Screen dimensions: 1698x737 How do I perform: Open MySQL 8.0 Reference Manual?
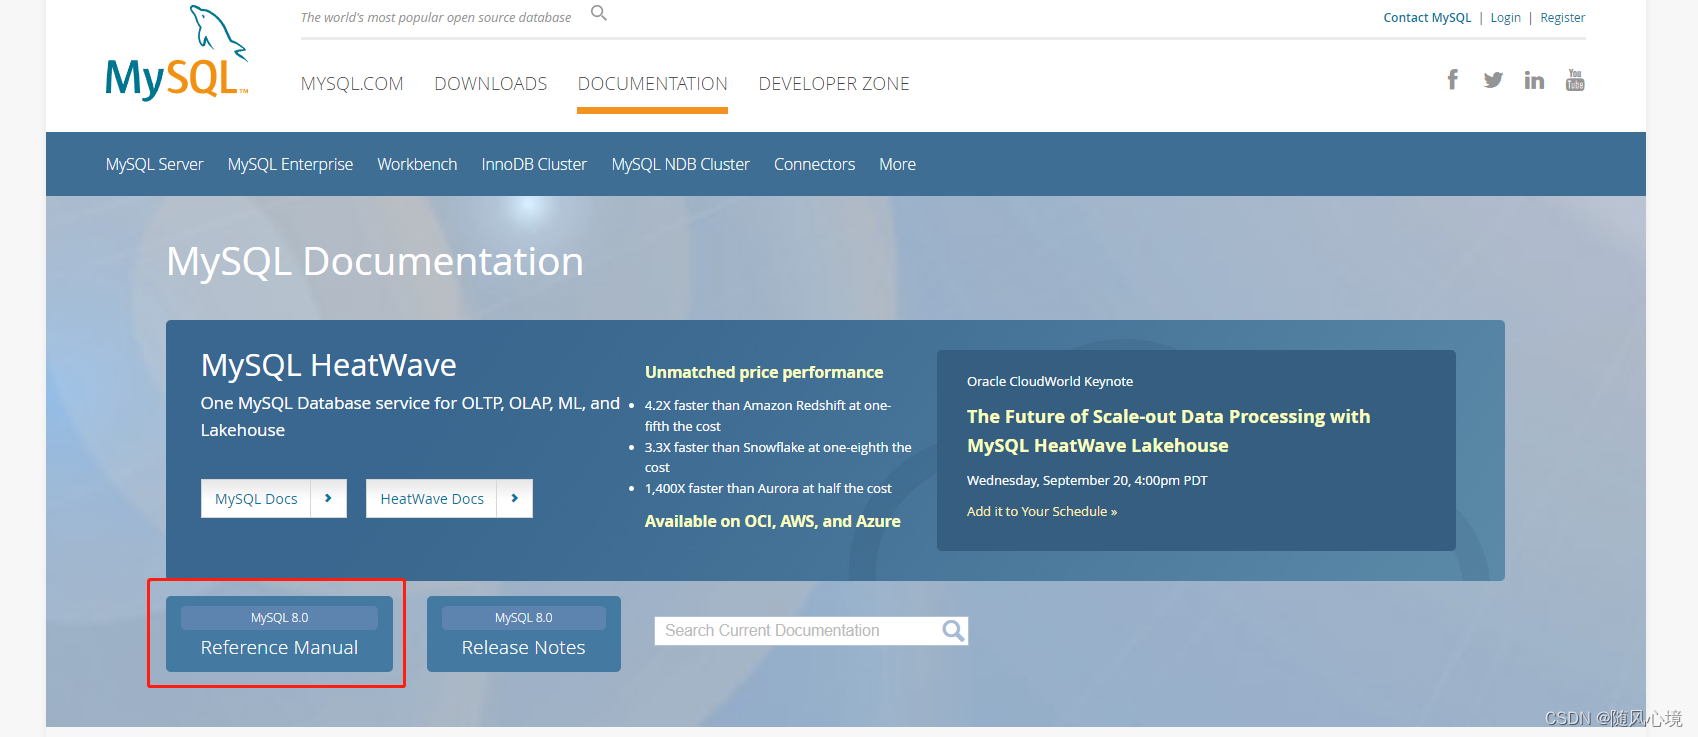[x=279, y=634]
